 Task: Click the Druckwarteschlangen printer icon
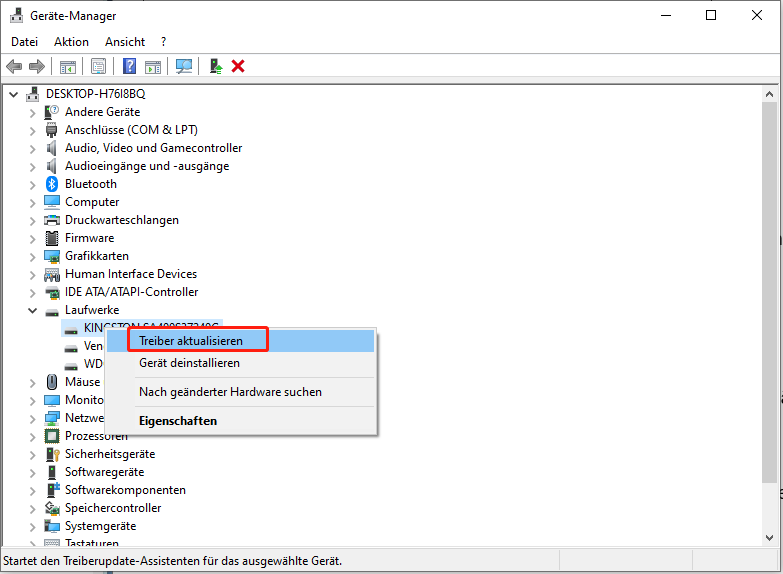pyautogui.click(x=52, y=220)
